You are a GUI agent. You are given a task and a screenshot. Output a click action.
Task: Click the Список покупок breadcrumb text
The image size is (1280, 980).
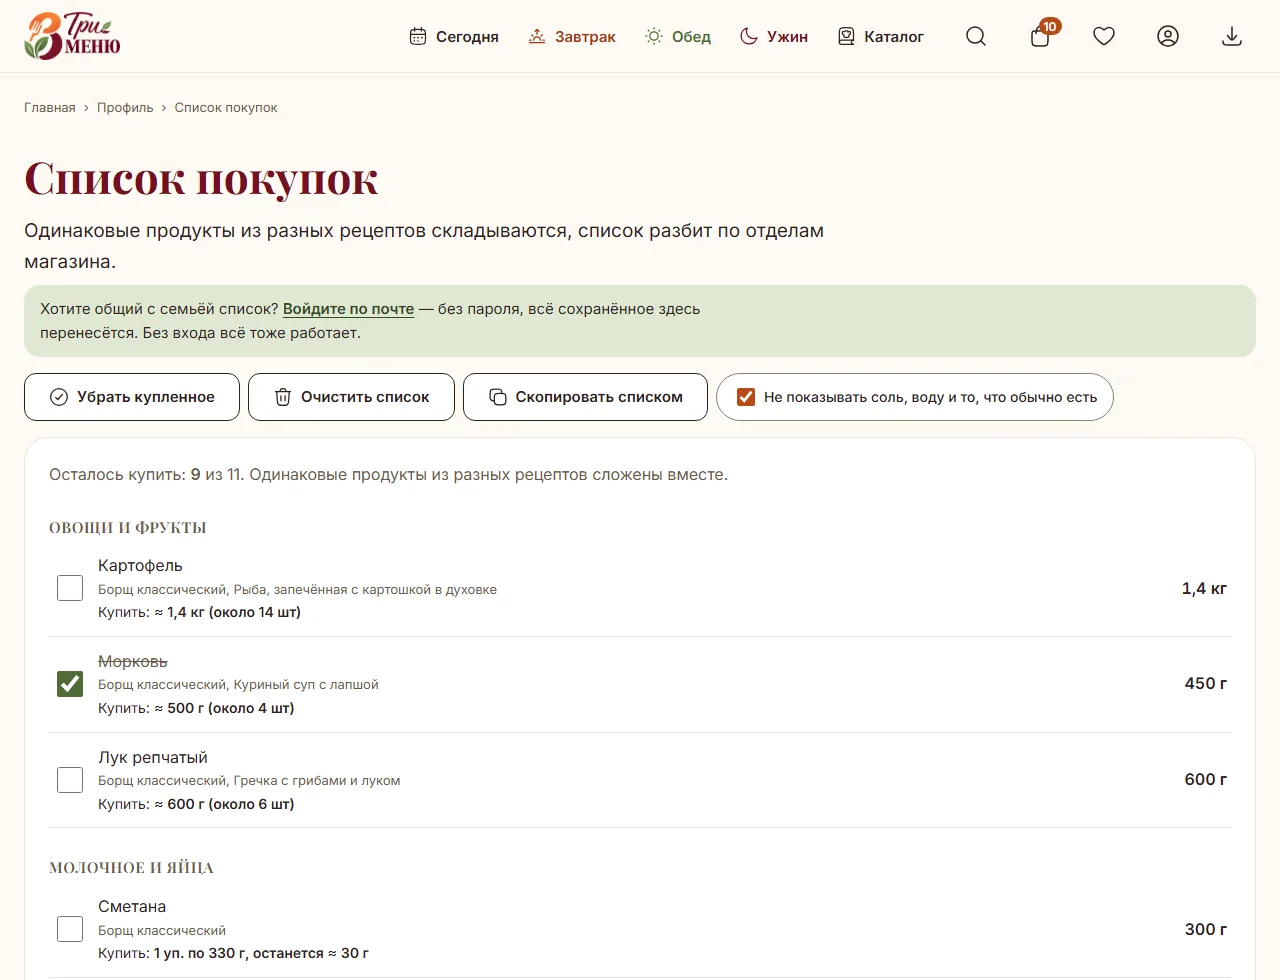(226, 108)
